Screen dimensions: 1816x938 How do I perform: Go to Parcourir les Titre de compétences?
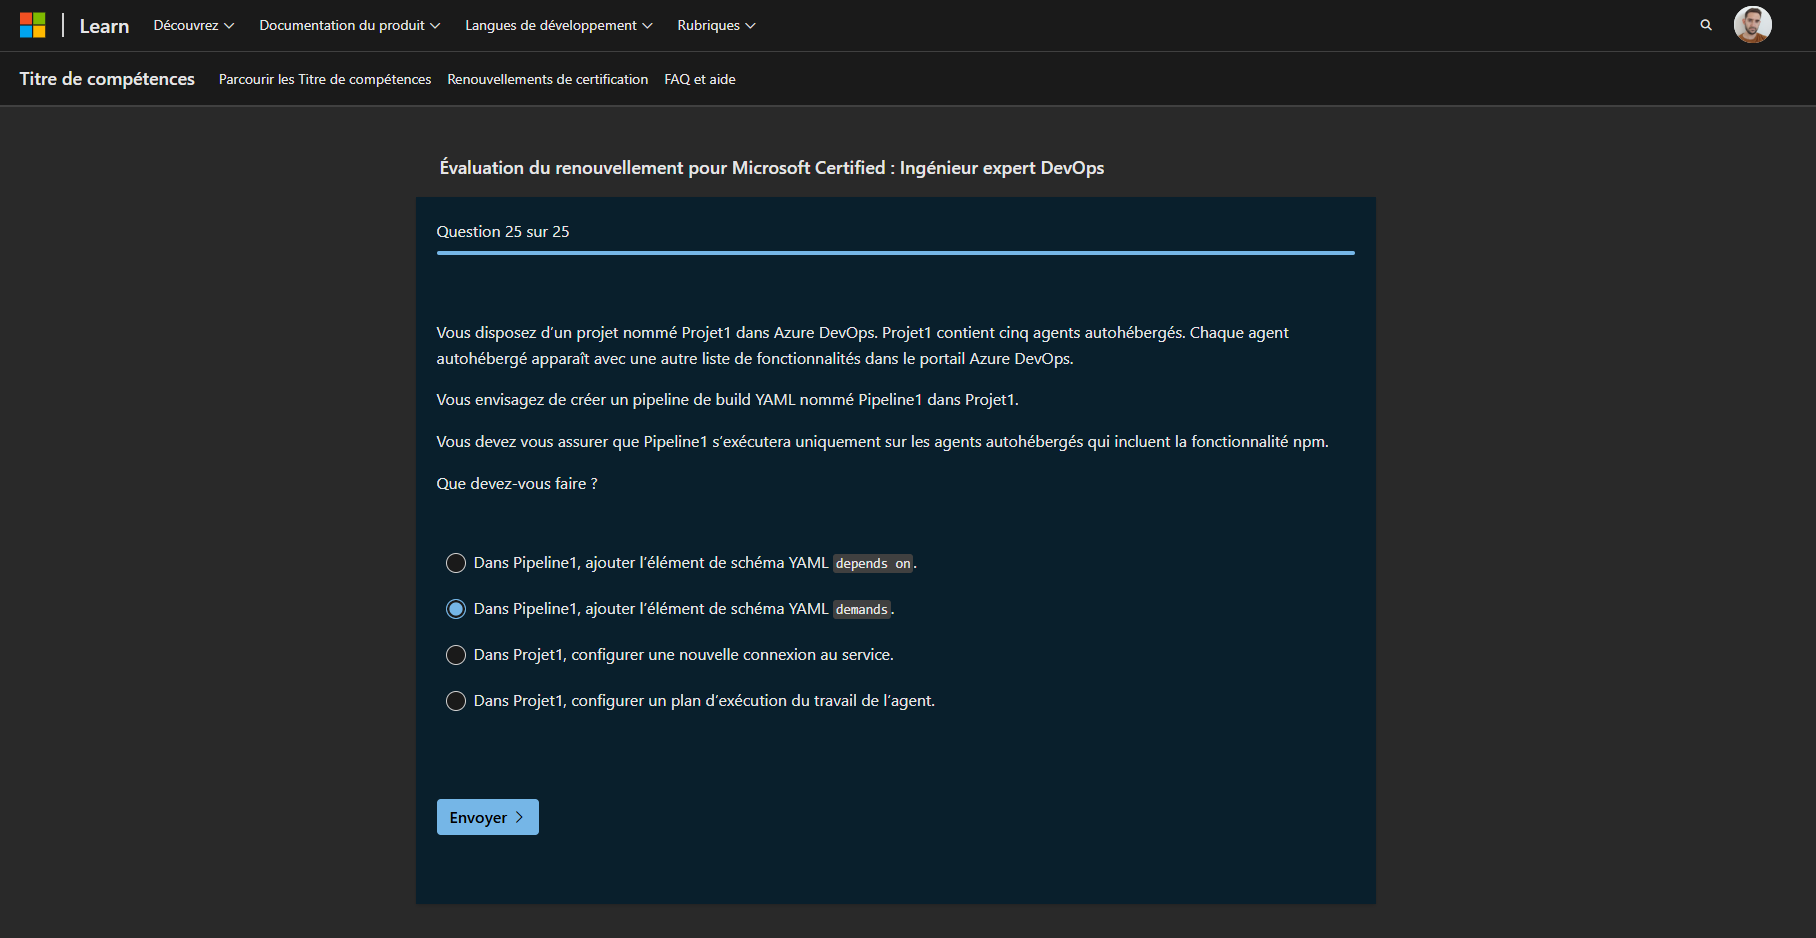pos(324,79)
